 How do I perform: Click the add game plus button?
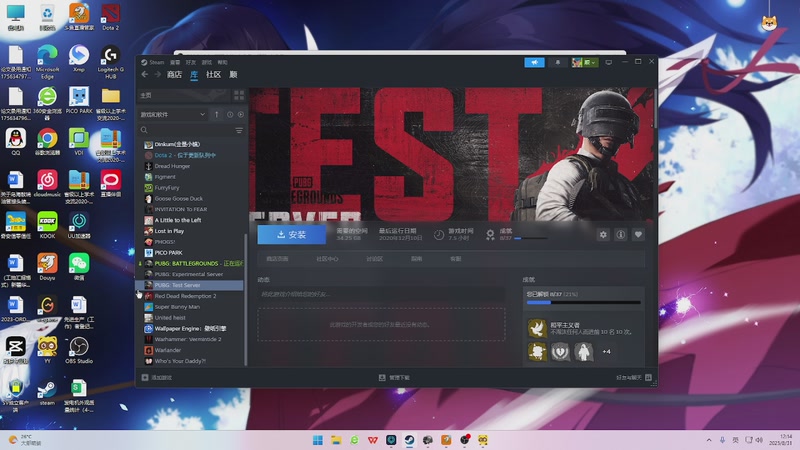156,378
